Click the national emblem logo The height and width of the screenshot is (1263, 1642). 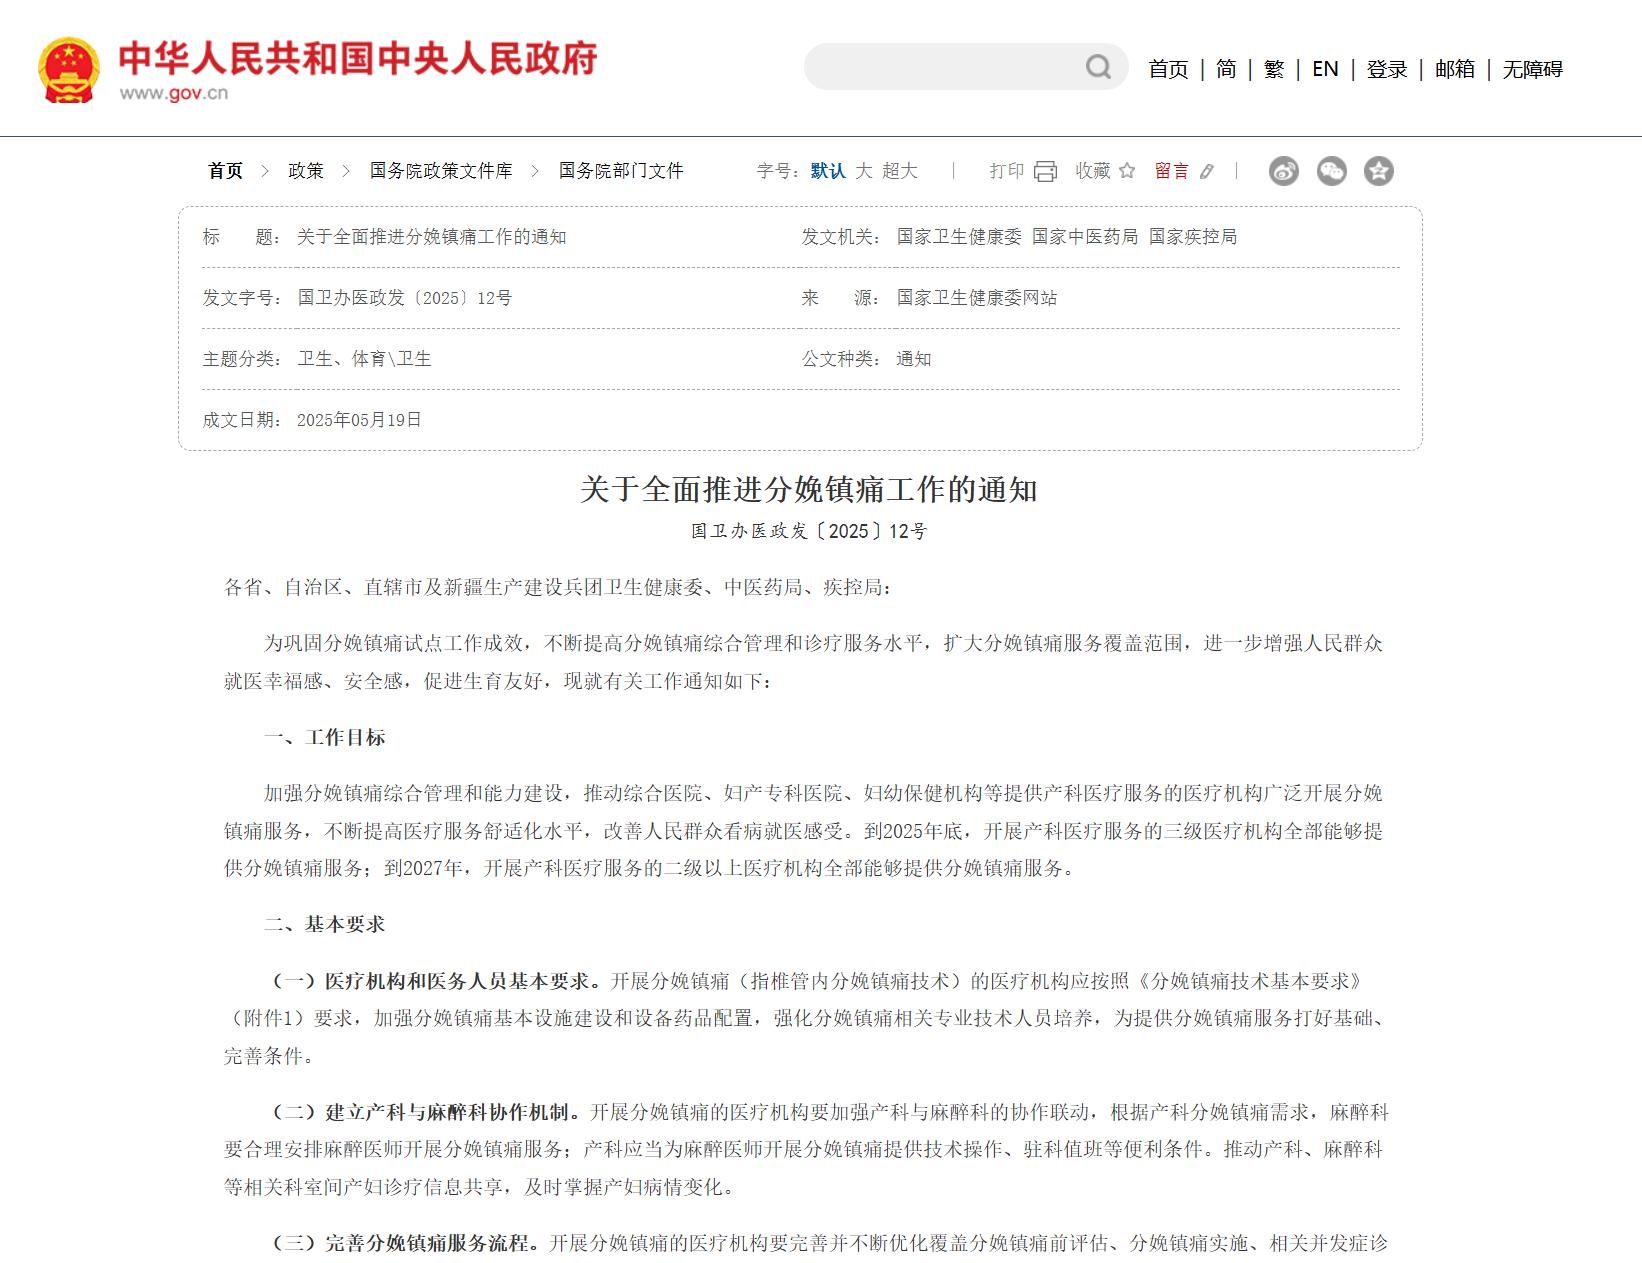[69, 70]
